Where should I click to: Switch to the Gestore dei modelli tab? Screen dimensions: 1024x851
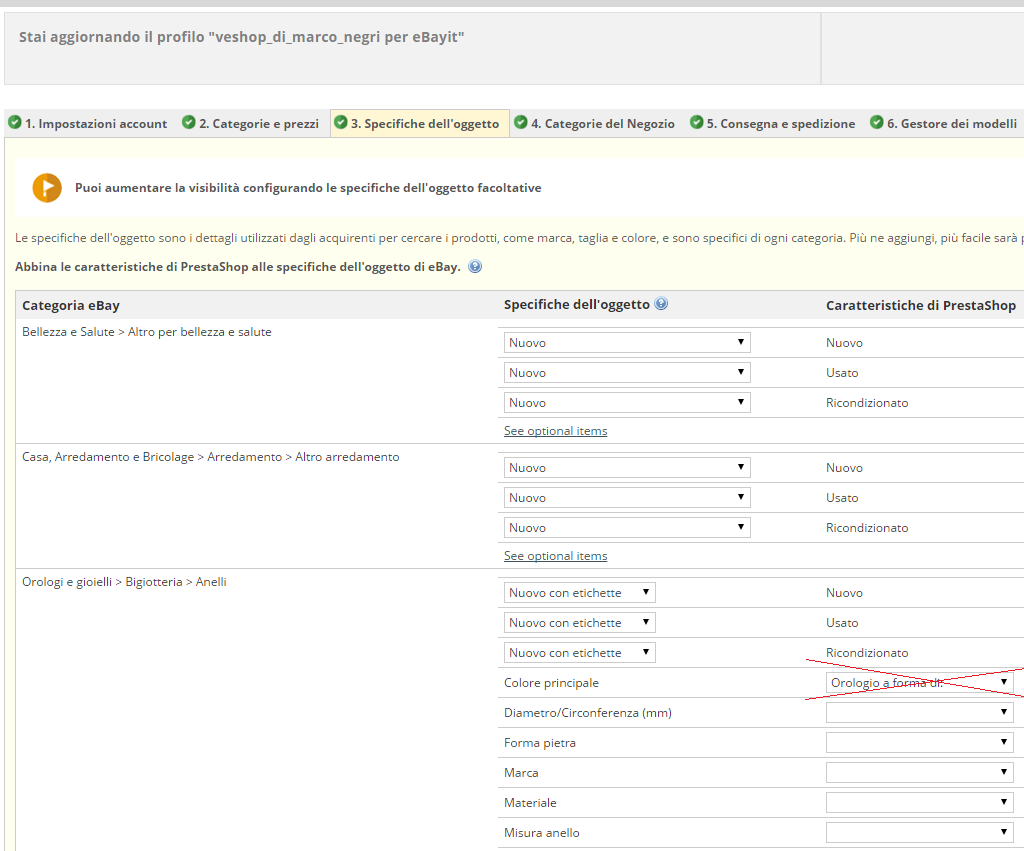pyautogui.click(x=944, y=123)
